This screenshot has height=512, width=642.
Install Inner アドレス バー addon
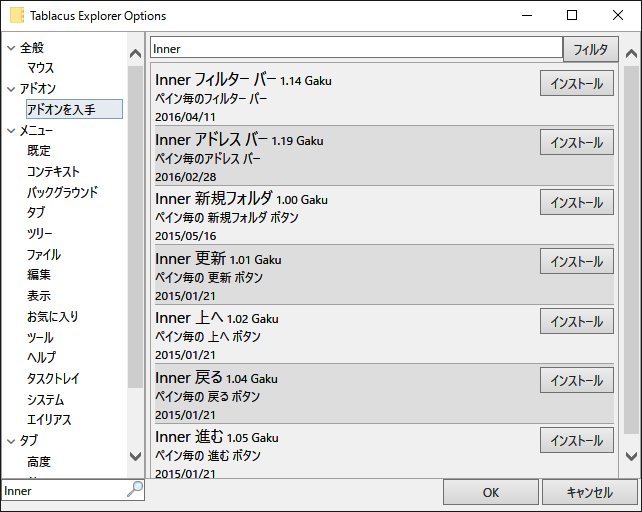576,142
